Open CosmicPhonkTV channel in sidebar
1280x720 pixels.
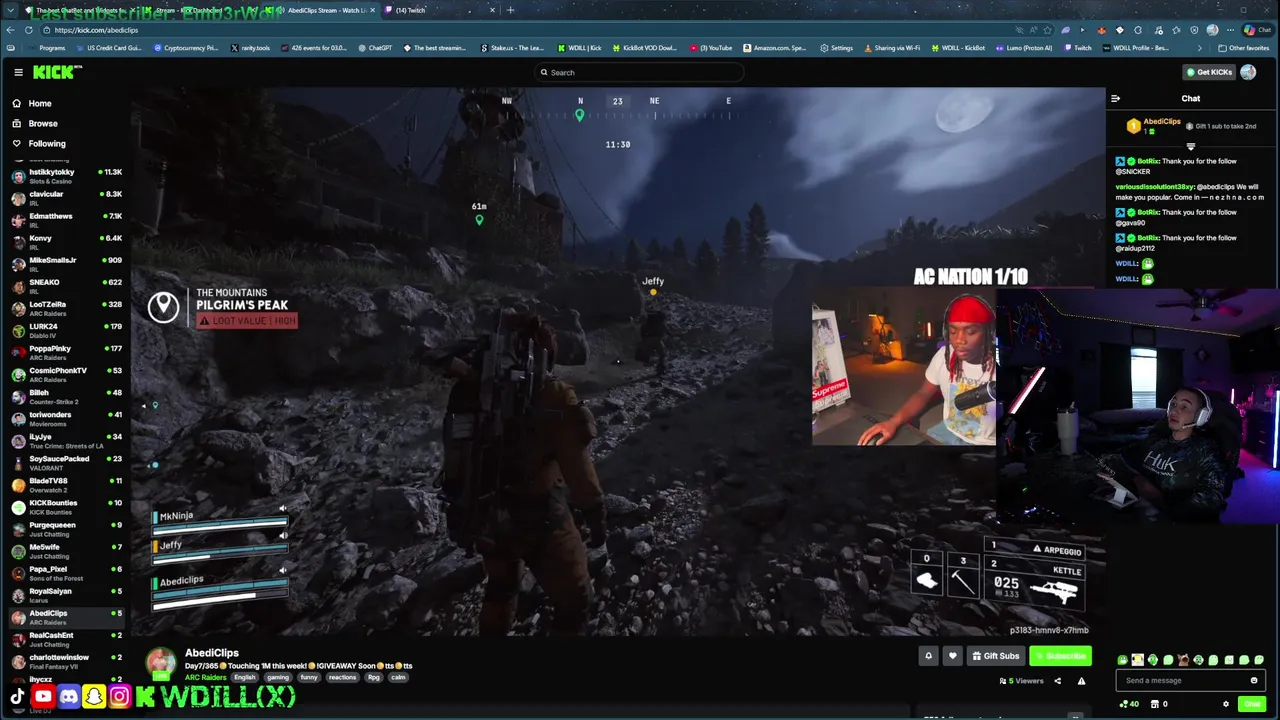(x=65, y=373)
